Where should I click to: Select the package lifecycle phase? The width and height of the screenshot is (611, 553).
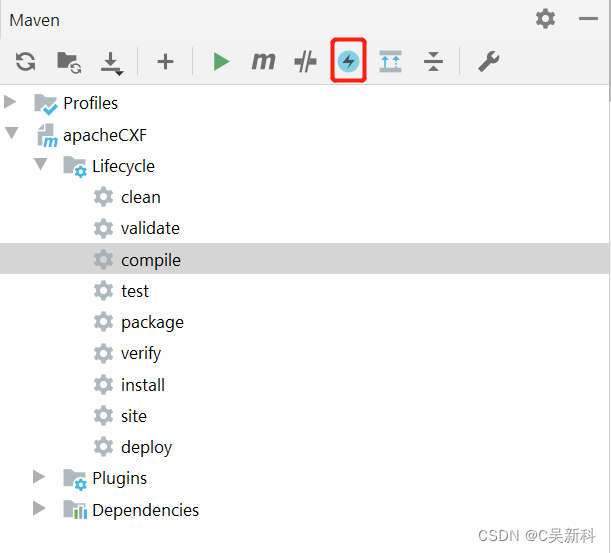point(152,323)
